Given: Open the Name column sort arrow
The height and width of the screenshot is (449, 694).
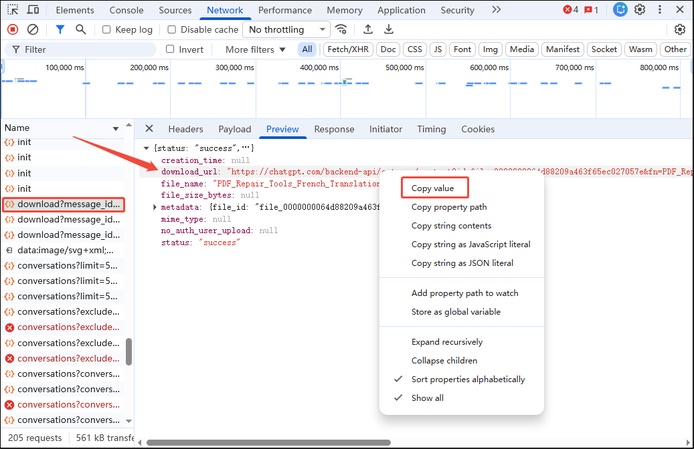Looking at the screenshot, I should (116, 128).
